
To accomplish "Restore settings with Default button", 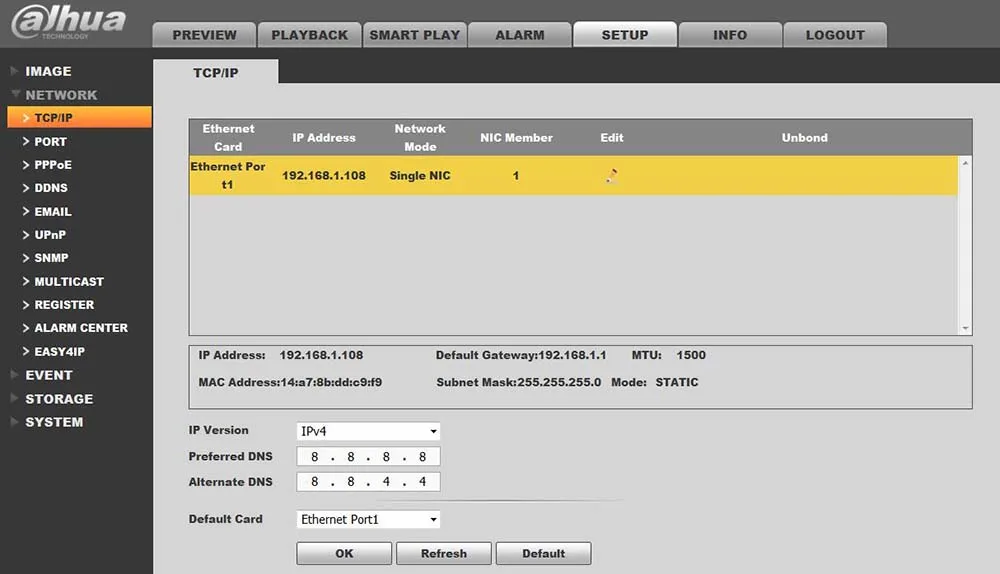I will click(x=543, y=554).
